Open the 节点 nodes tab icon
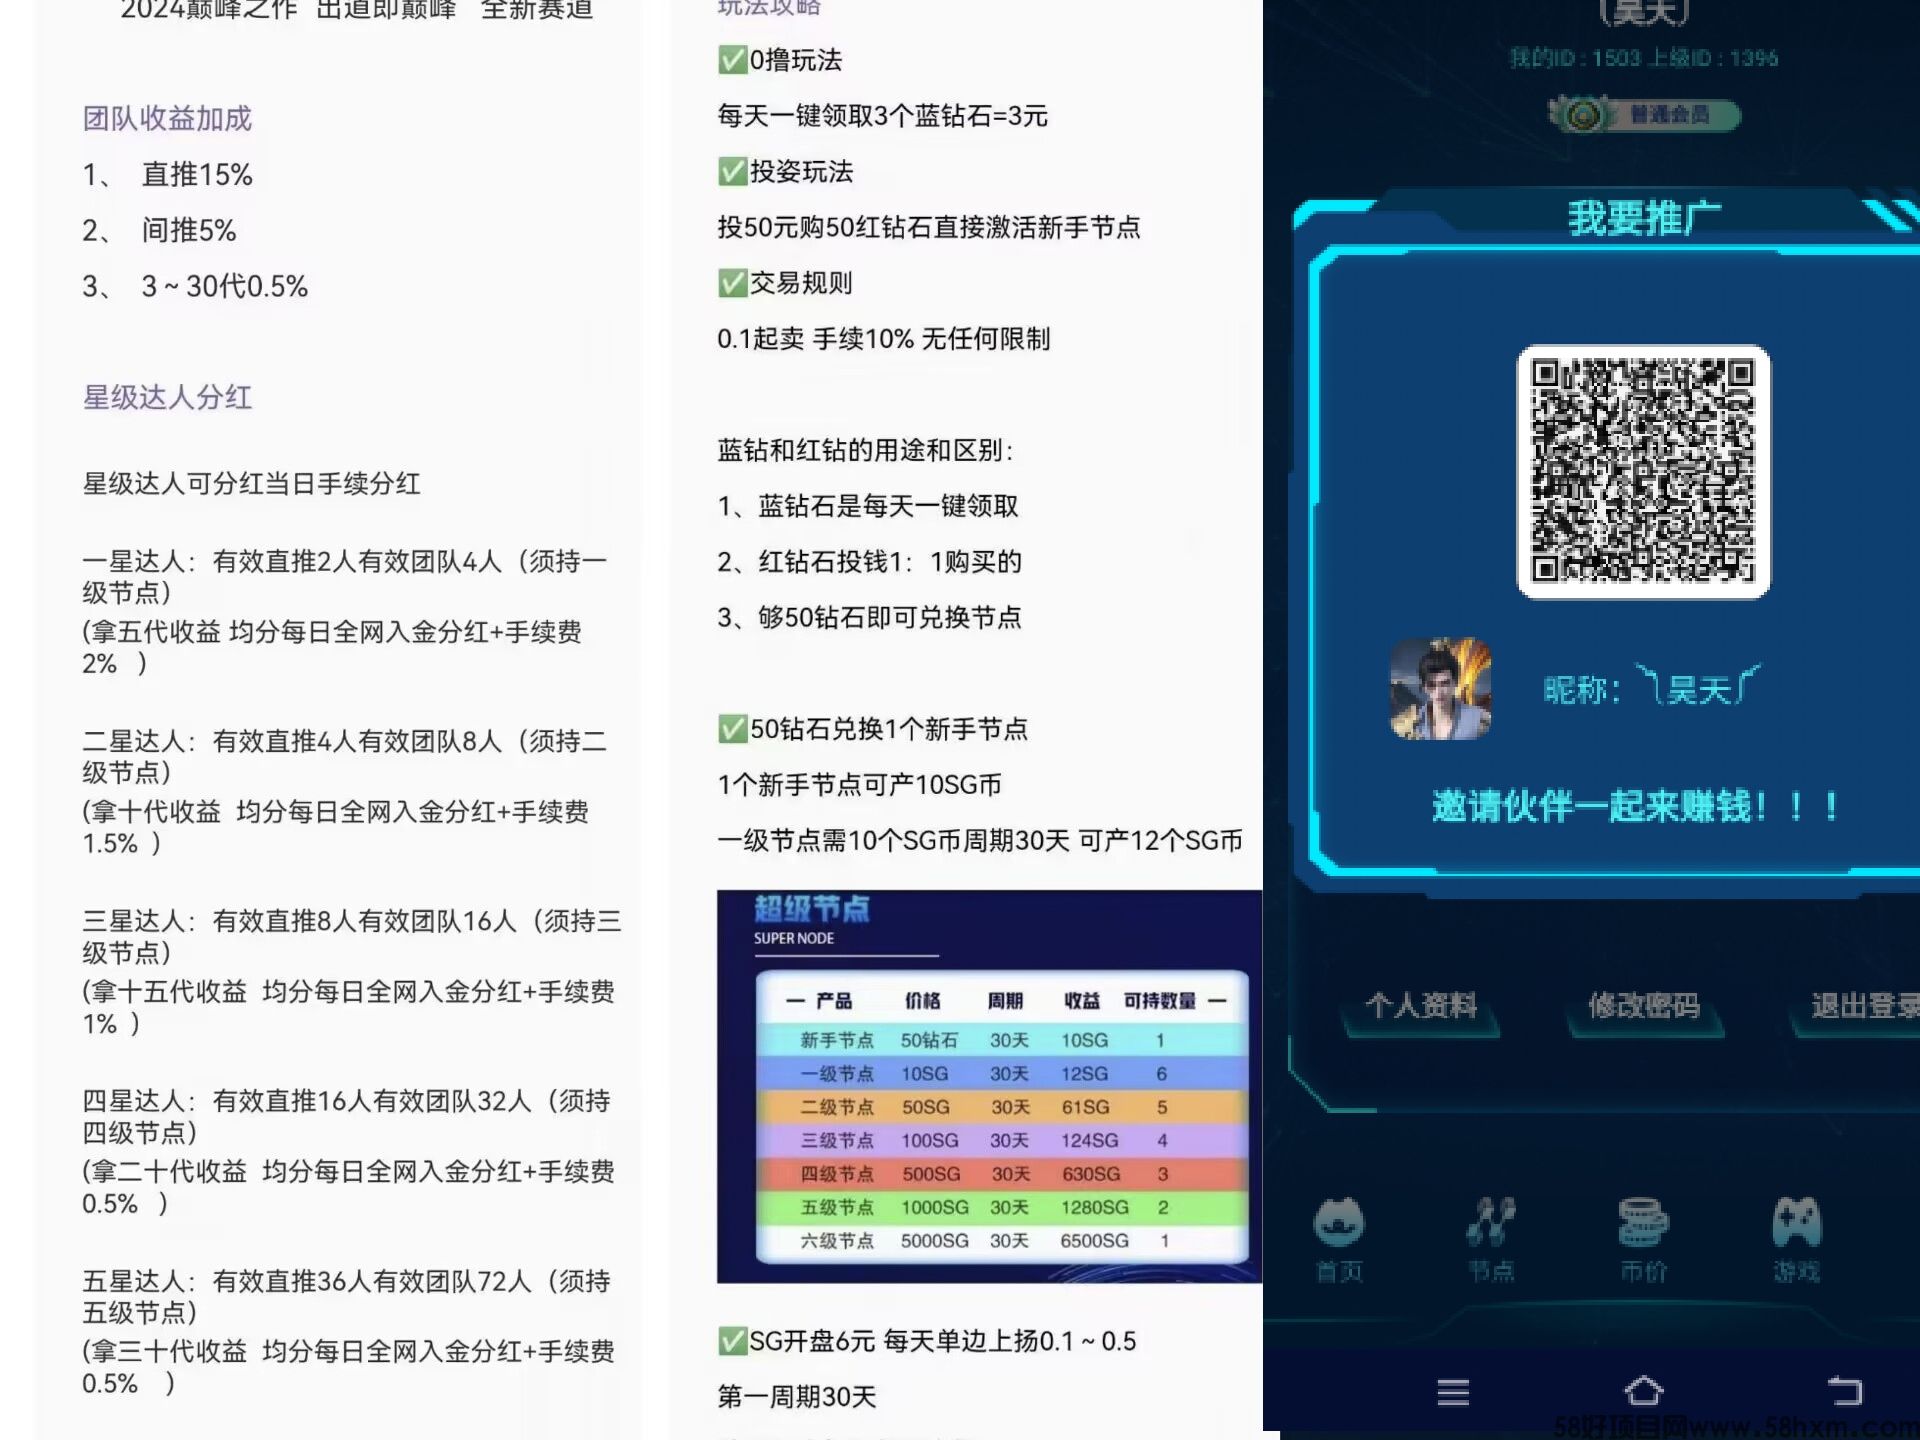Viewport: 1920px width, 1440px height. pos(1491,1238)
